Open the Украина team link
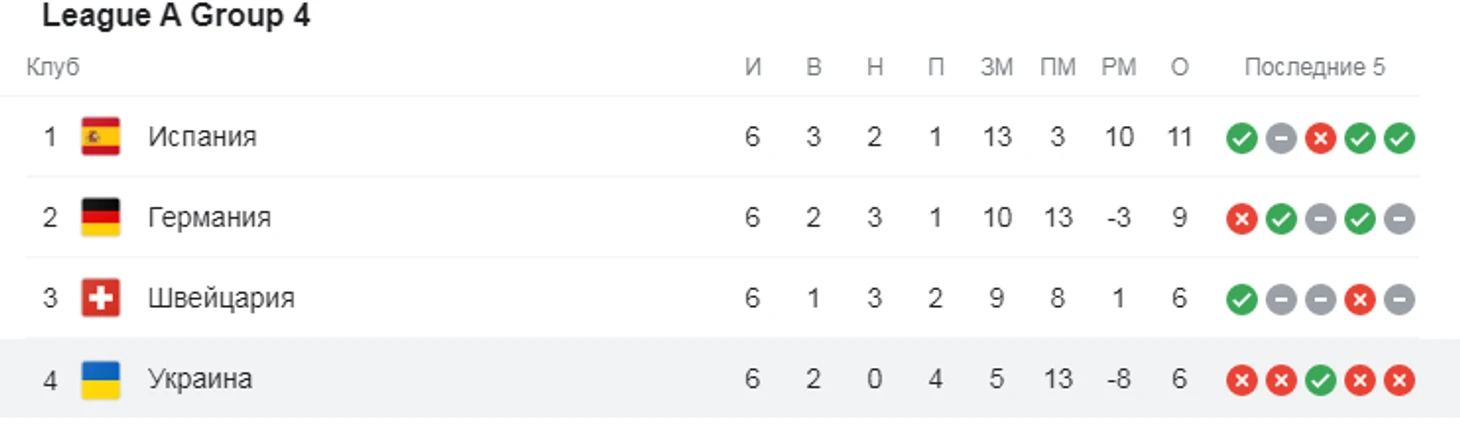This screenshot has width=1460, height=435. point(200,379)
